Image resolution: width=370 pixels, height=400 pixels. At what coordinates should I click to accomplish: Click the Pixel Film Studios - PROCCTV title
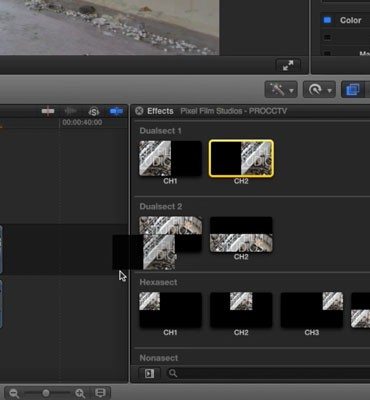click(234, 111)
